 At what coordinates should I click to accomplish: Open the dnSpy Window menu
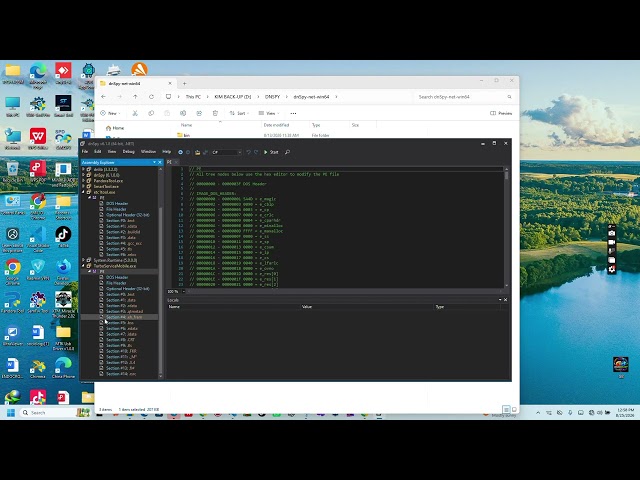[x=148, y=151]
